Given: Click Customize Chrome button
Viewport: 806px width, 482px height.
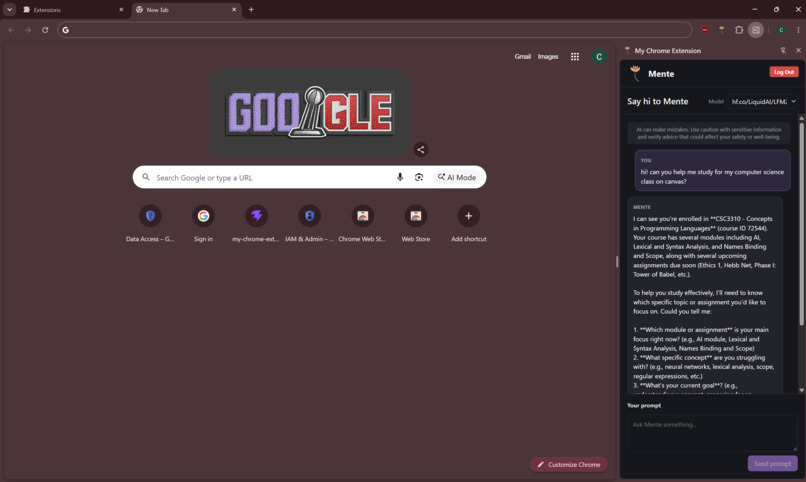Looking at the screenshot, I should point(569,464).
